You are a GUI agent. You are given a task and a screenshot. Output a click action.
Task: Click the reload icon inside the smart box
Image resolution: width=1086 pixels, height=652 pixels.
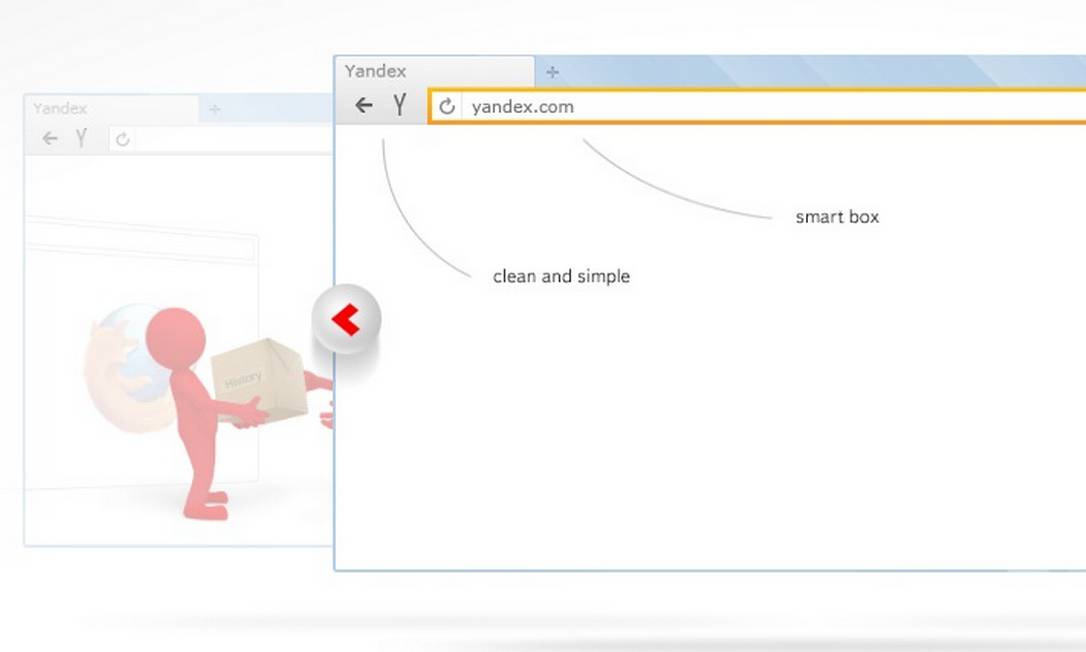coord(447,106)
